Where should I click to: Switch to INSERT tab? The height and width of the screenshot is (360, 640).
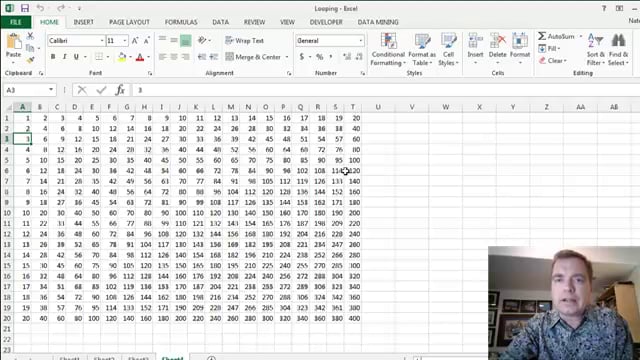click(83, 22)
